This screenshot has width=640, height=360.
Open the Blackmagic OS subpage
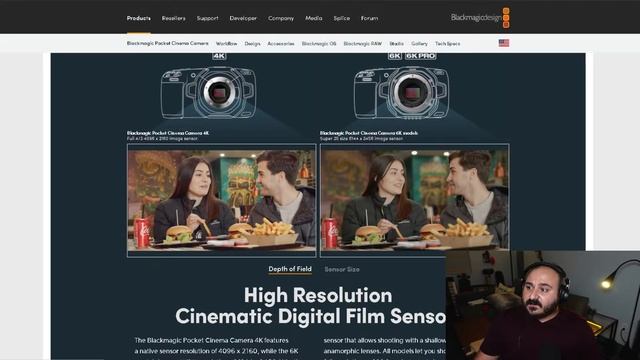319,44
